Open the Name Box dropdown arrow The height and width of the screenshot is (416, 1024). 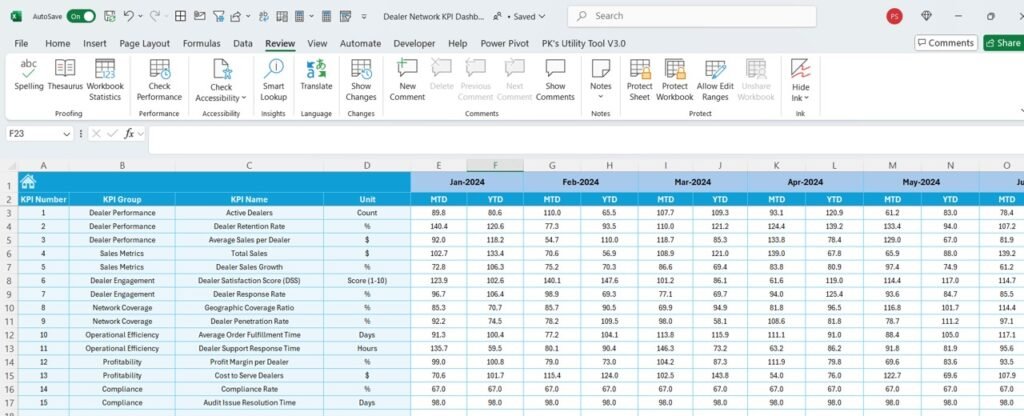pyautogui.click(x=67, y=133)
